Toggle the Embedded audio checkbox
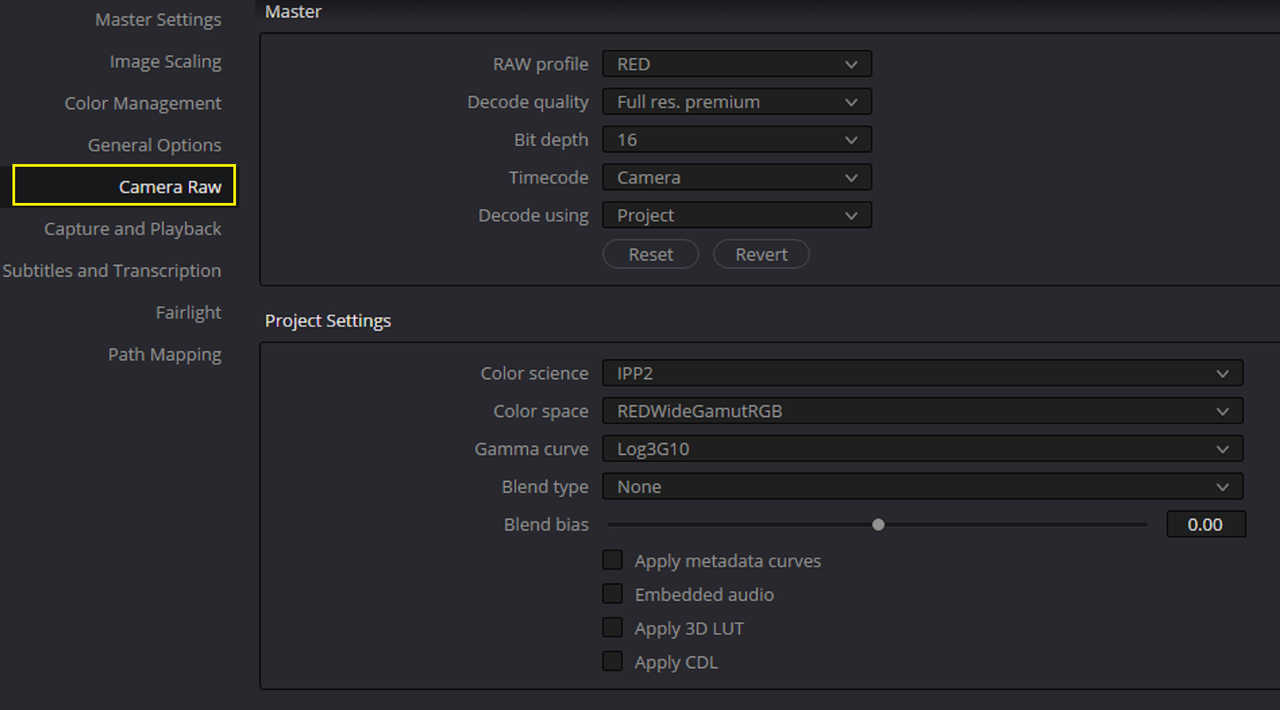The image size is (1280, 710). pyautogui.click(x=613, y=594)
